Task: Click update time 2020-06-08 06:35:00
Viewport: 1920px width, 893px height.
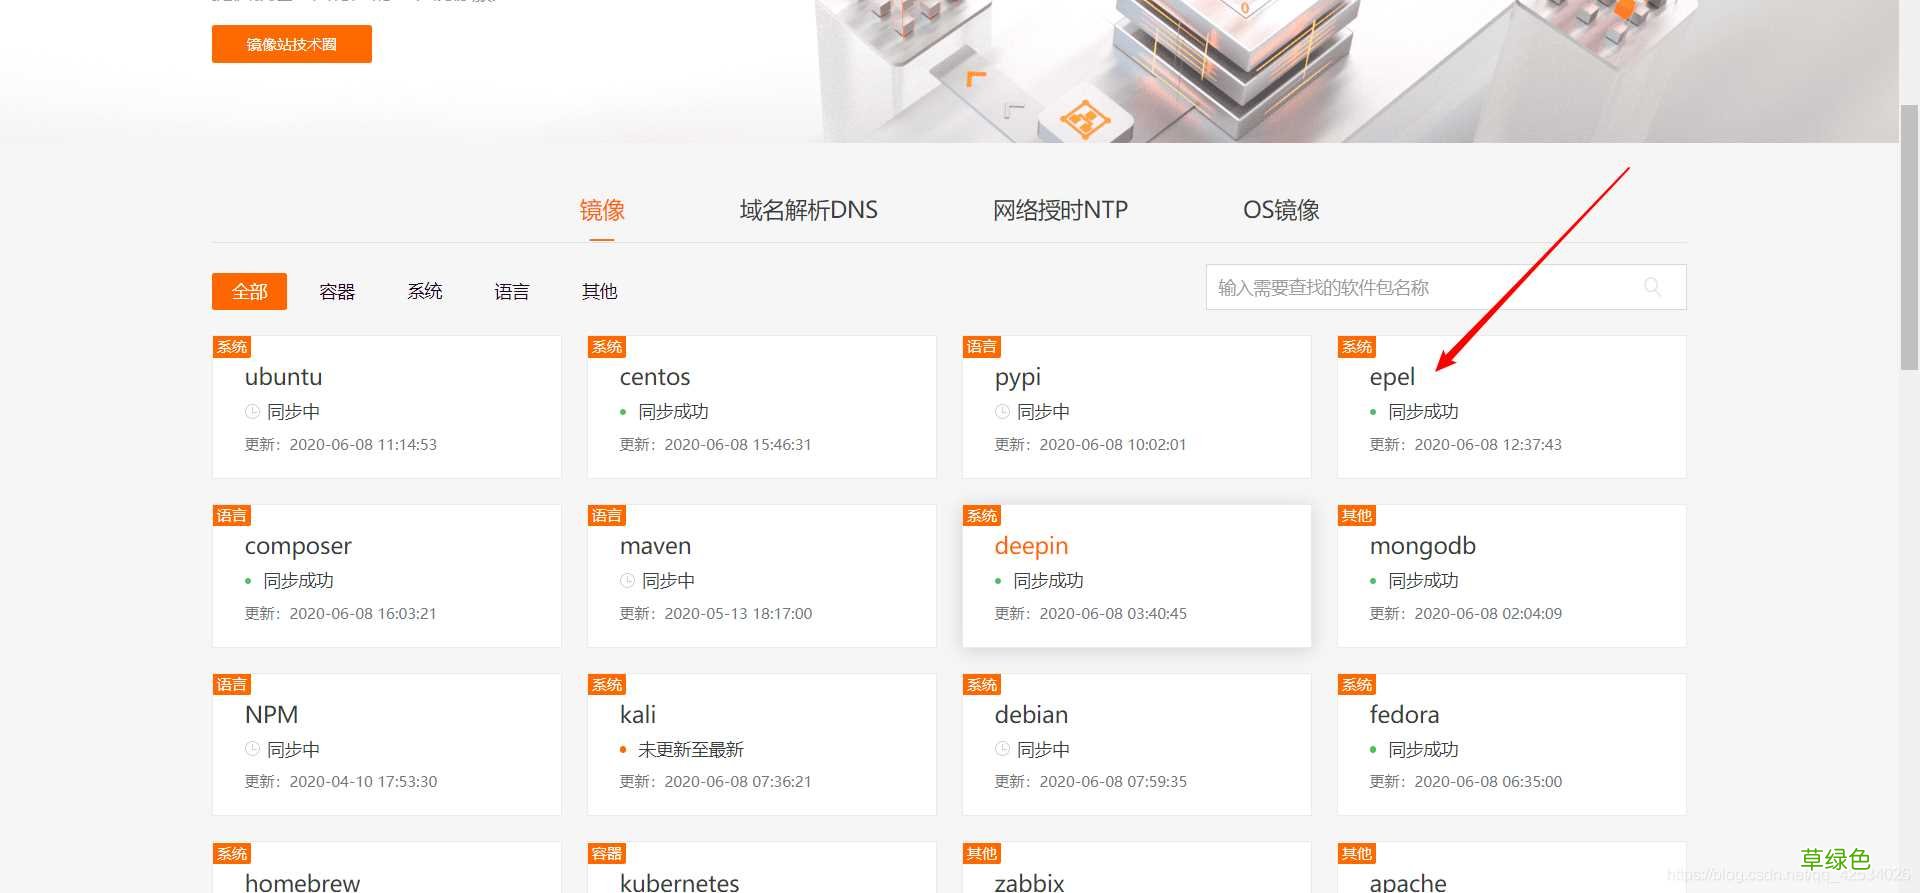Action: pos(1488,782)
